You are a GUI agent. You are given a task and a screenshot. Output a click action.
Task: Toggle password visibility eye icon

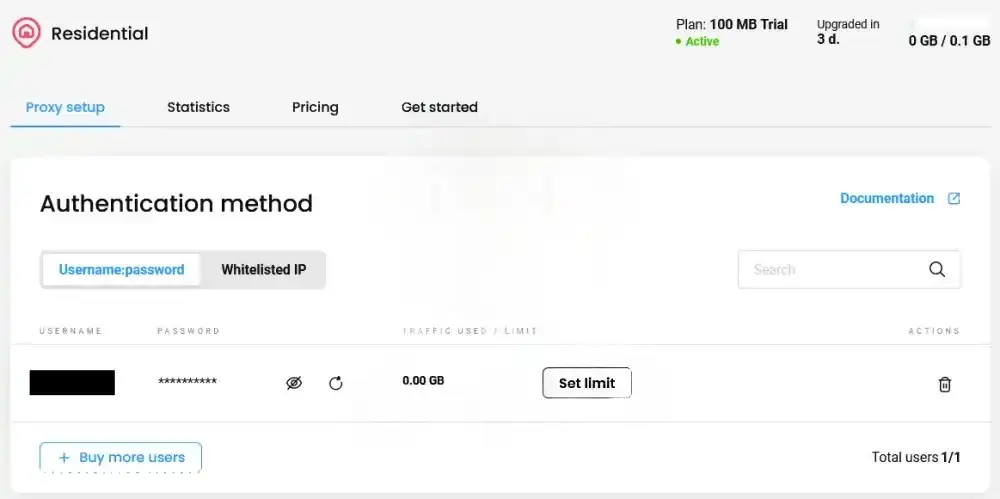coord(294,383)
